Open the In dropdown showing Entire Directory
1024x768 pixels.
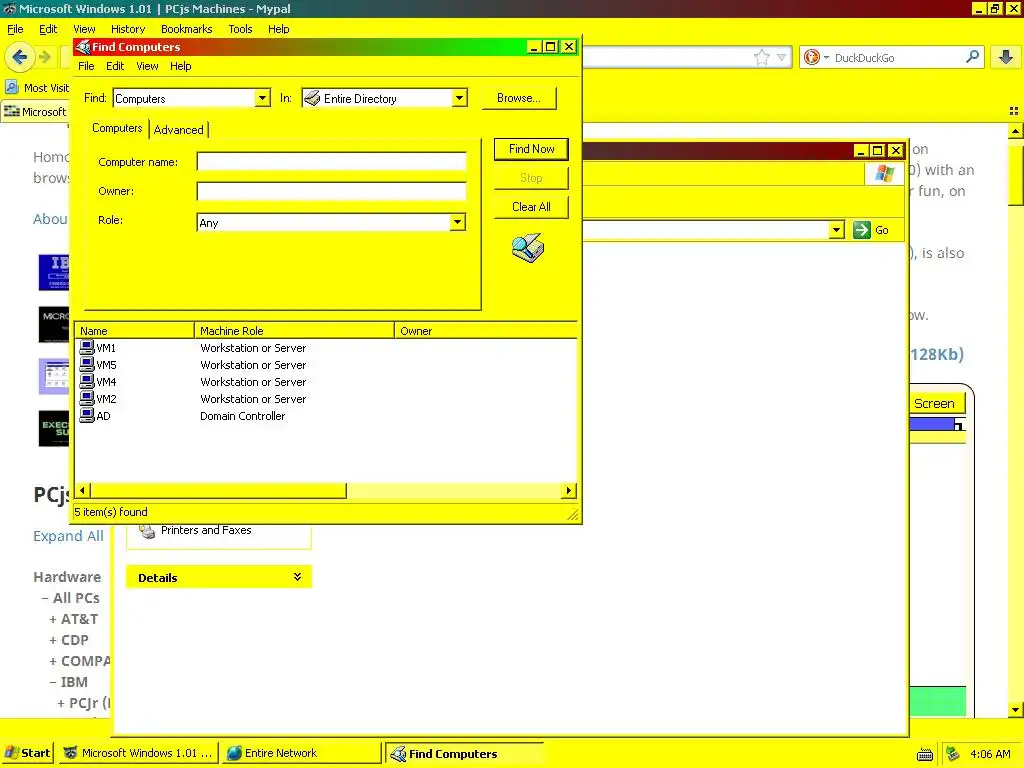[x=459, y=98]
